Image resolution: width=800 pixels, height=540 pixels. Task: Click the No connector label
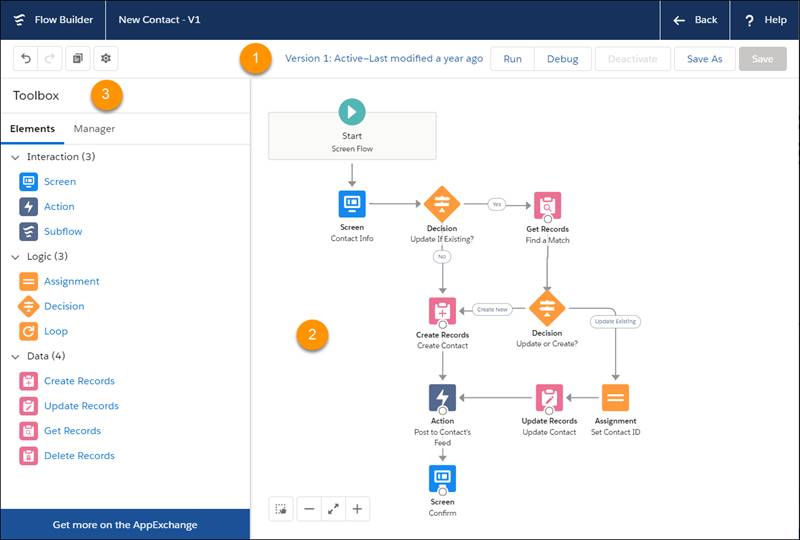(442, 256)
